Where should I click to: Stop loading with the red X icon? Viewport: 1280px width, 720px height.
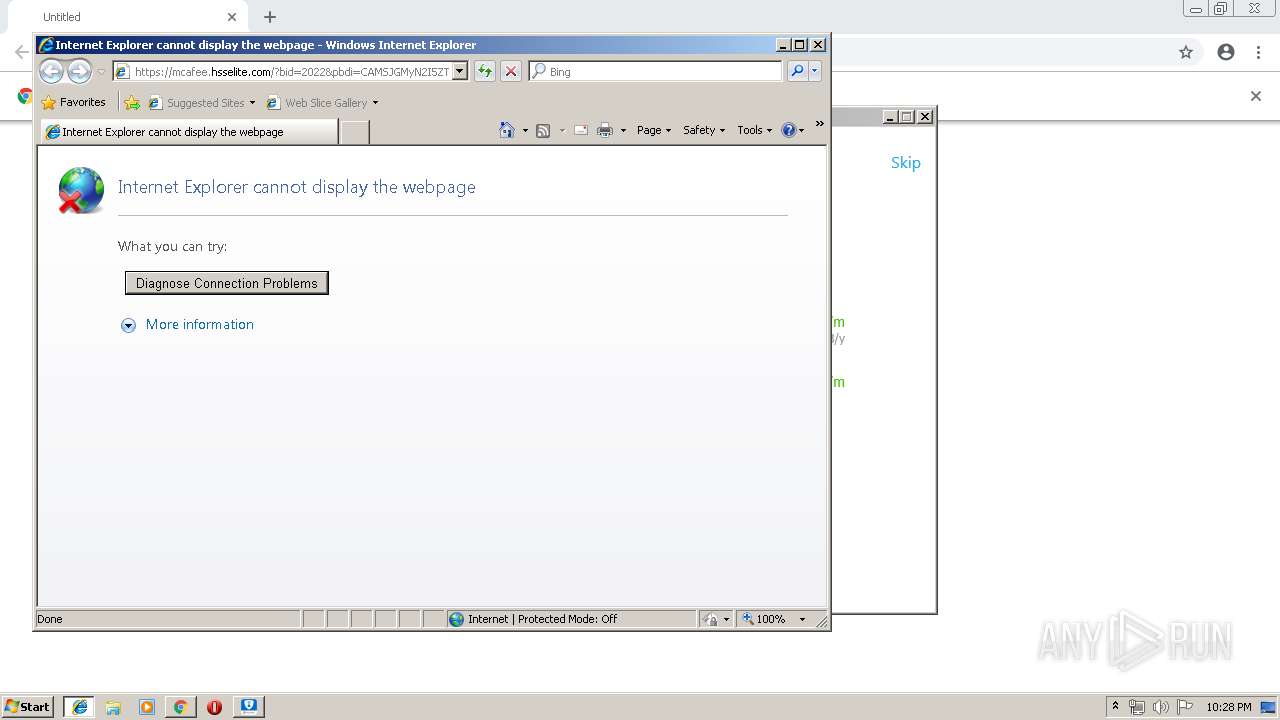point(511,71)
